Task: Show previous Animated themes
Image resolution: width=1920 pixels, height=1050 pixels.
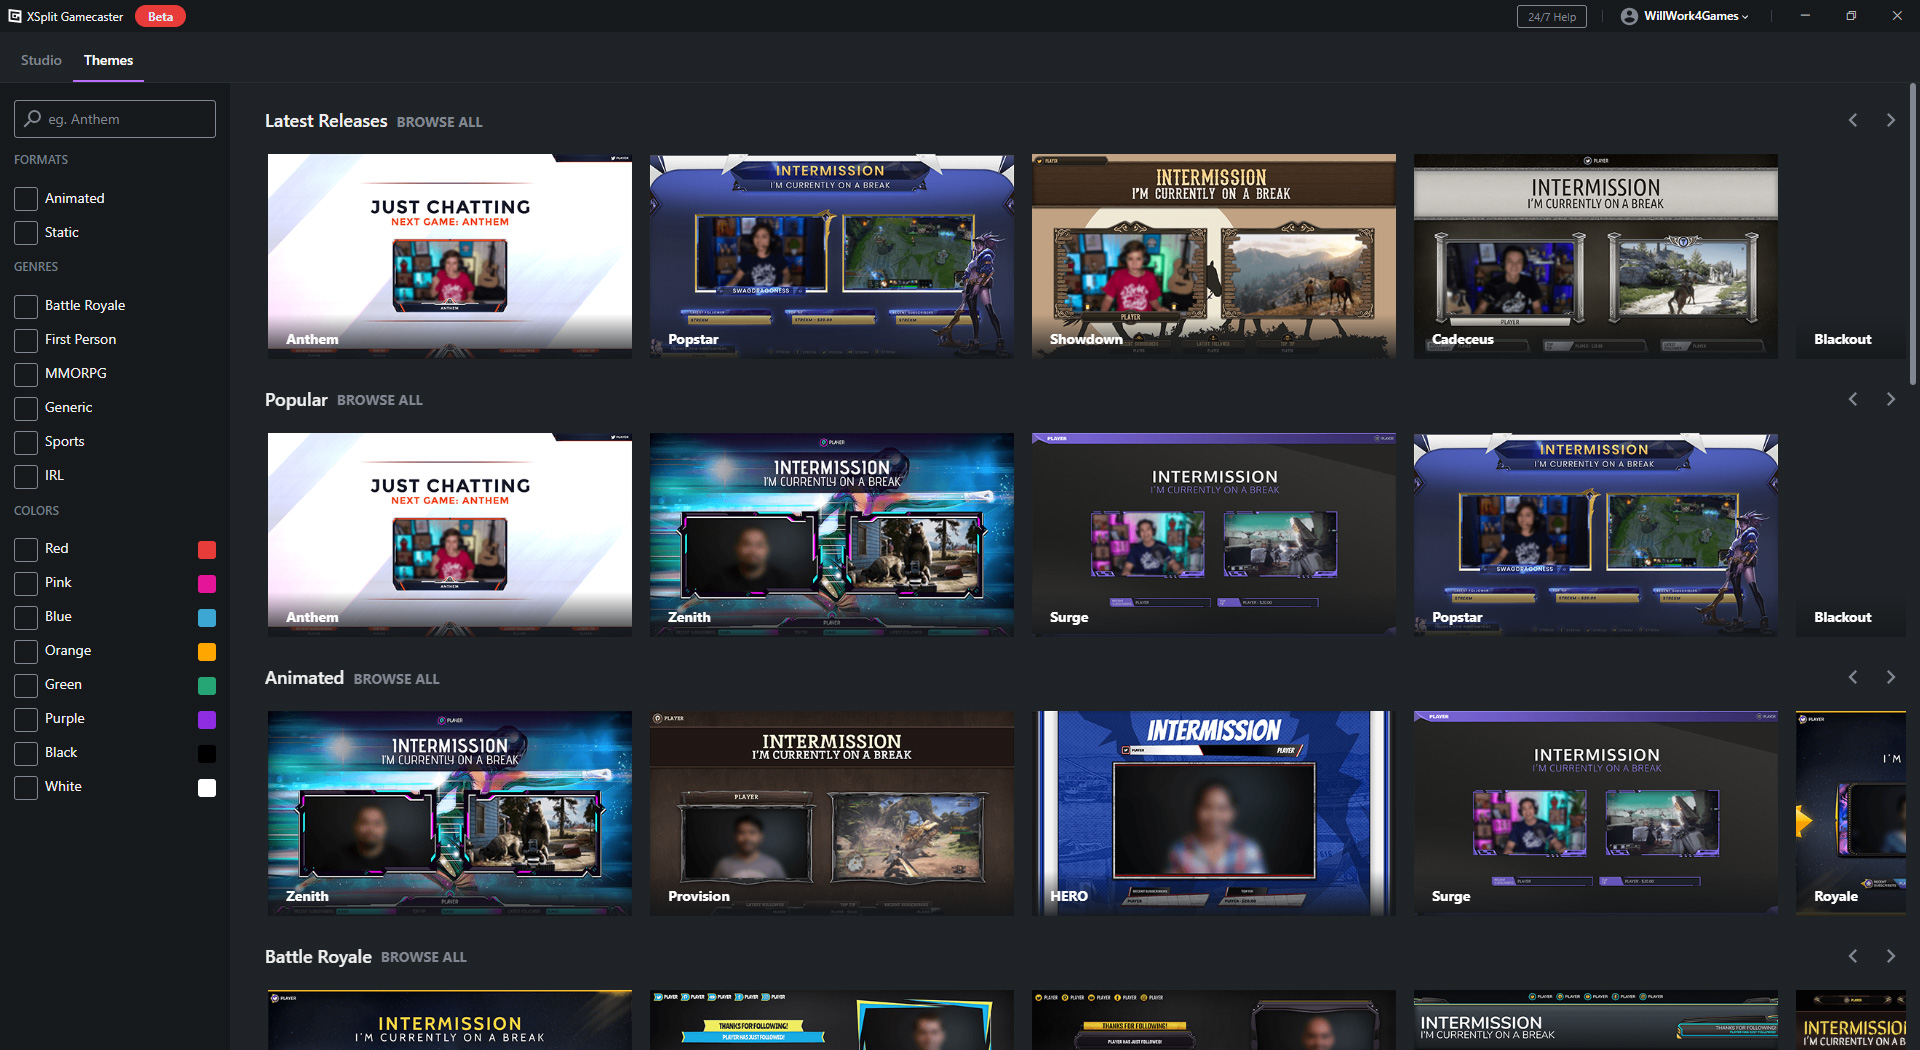Action: click(1853, 677)
